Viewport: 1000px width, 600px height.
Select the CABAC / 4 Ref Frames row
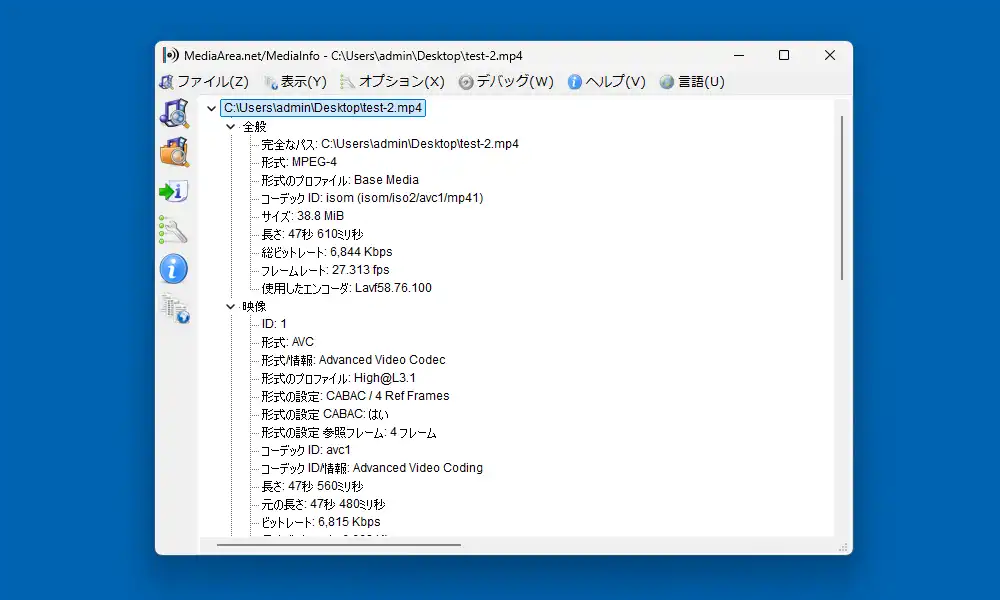pos(355,396)
